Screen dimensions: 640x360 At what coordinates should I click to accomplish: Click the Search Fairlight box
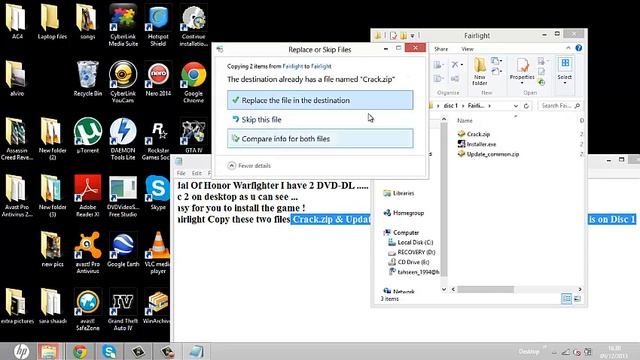click(559, 106)
